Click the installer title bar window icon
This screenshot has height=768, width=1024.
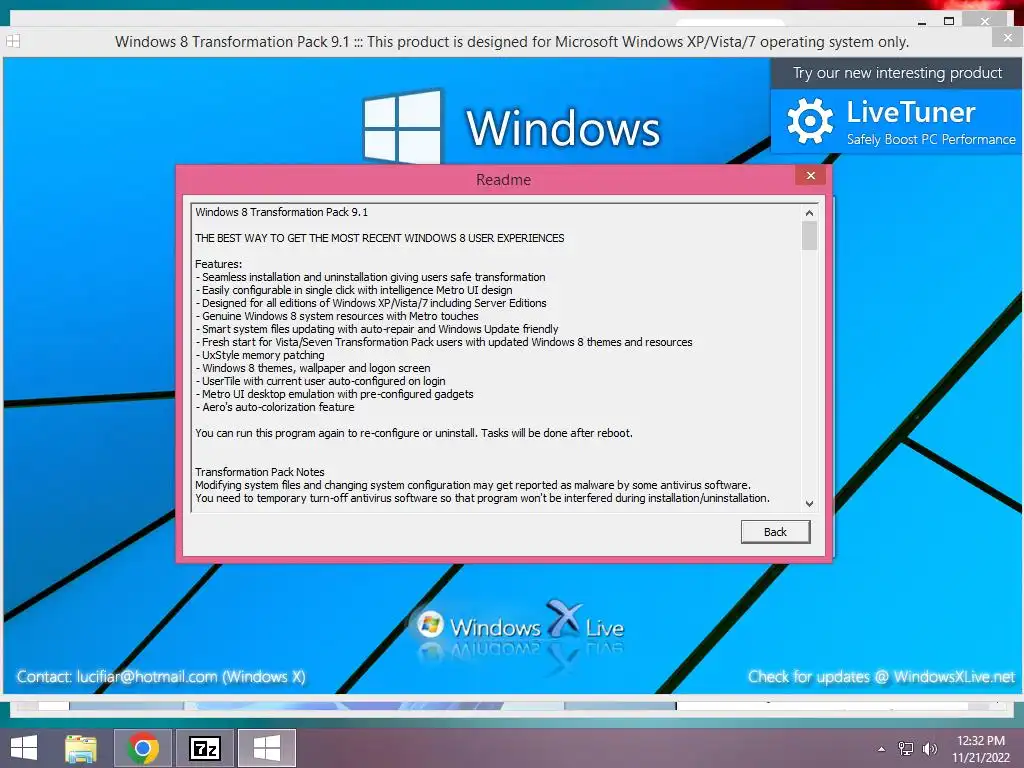[x=13, y=41]
